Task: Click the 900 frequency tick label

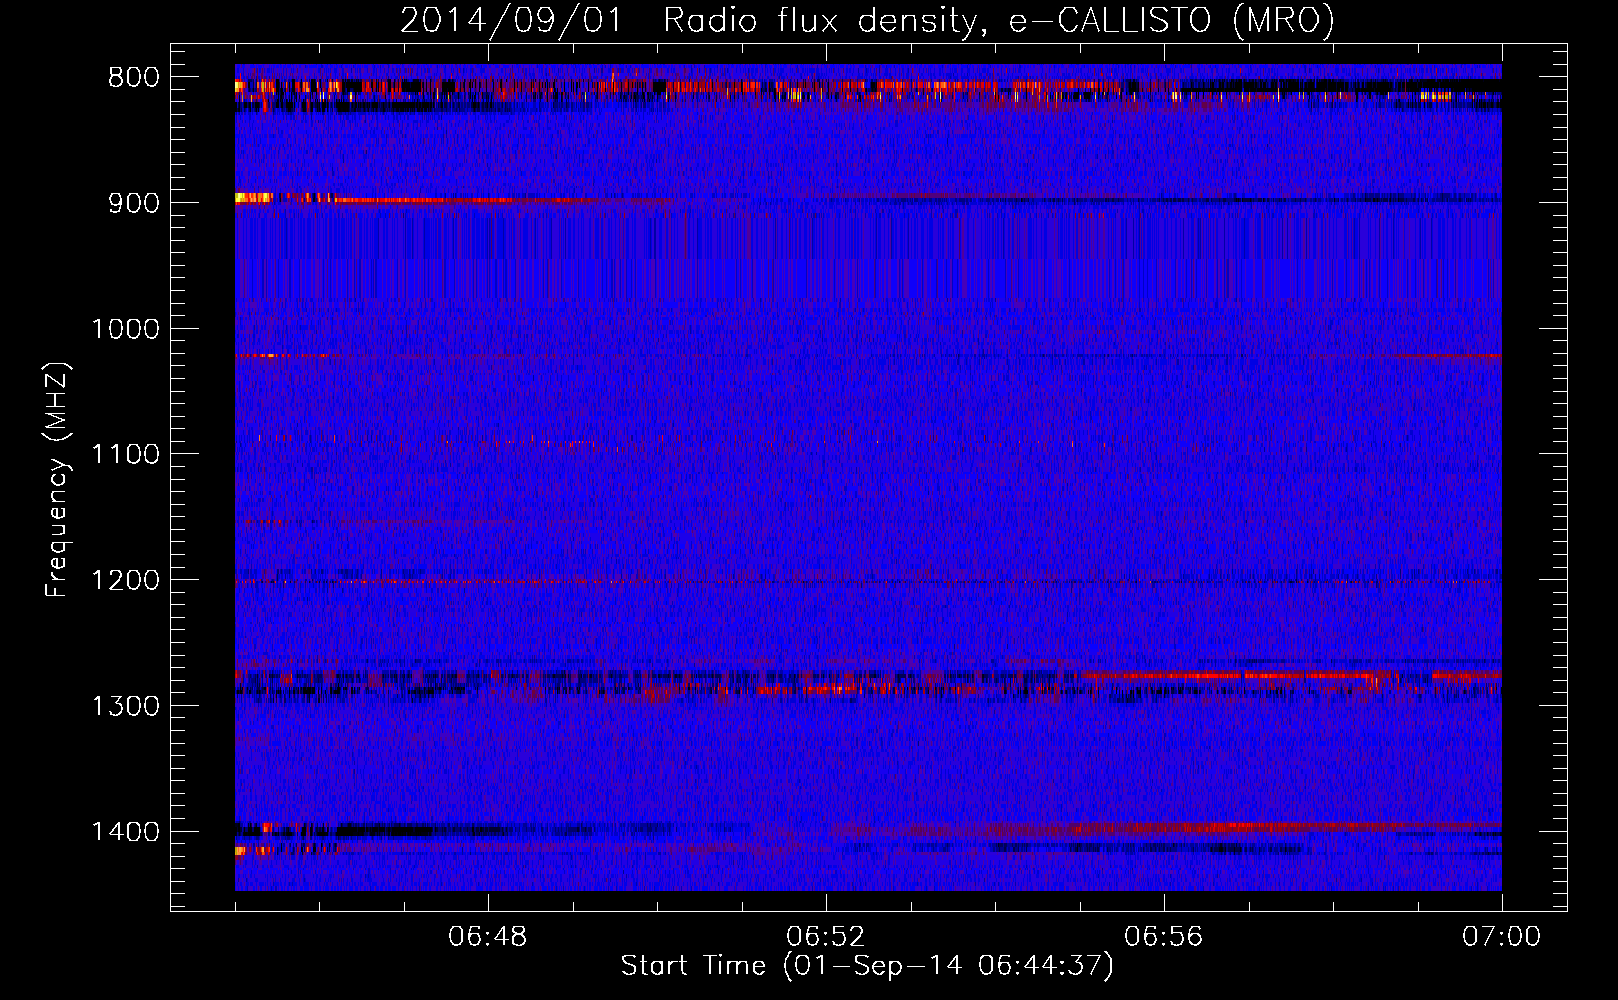Action: coord(134,203)
